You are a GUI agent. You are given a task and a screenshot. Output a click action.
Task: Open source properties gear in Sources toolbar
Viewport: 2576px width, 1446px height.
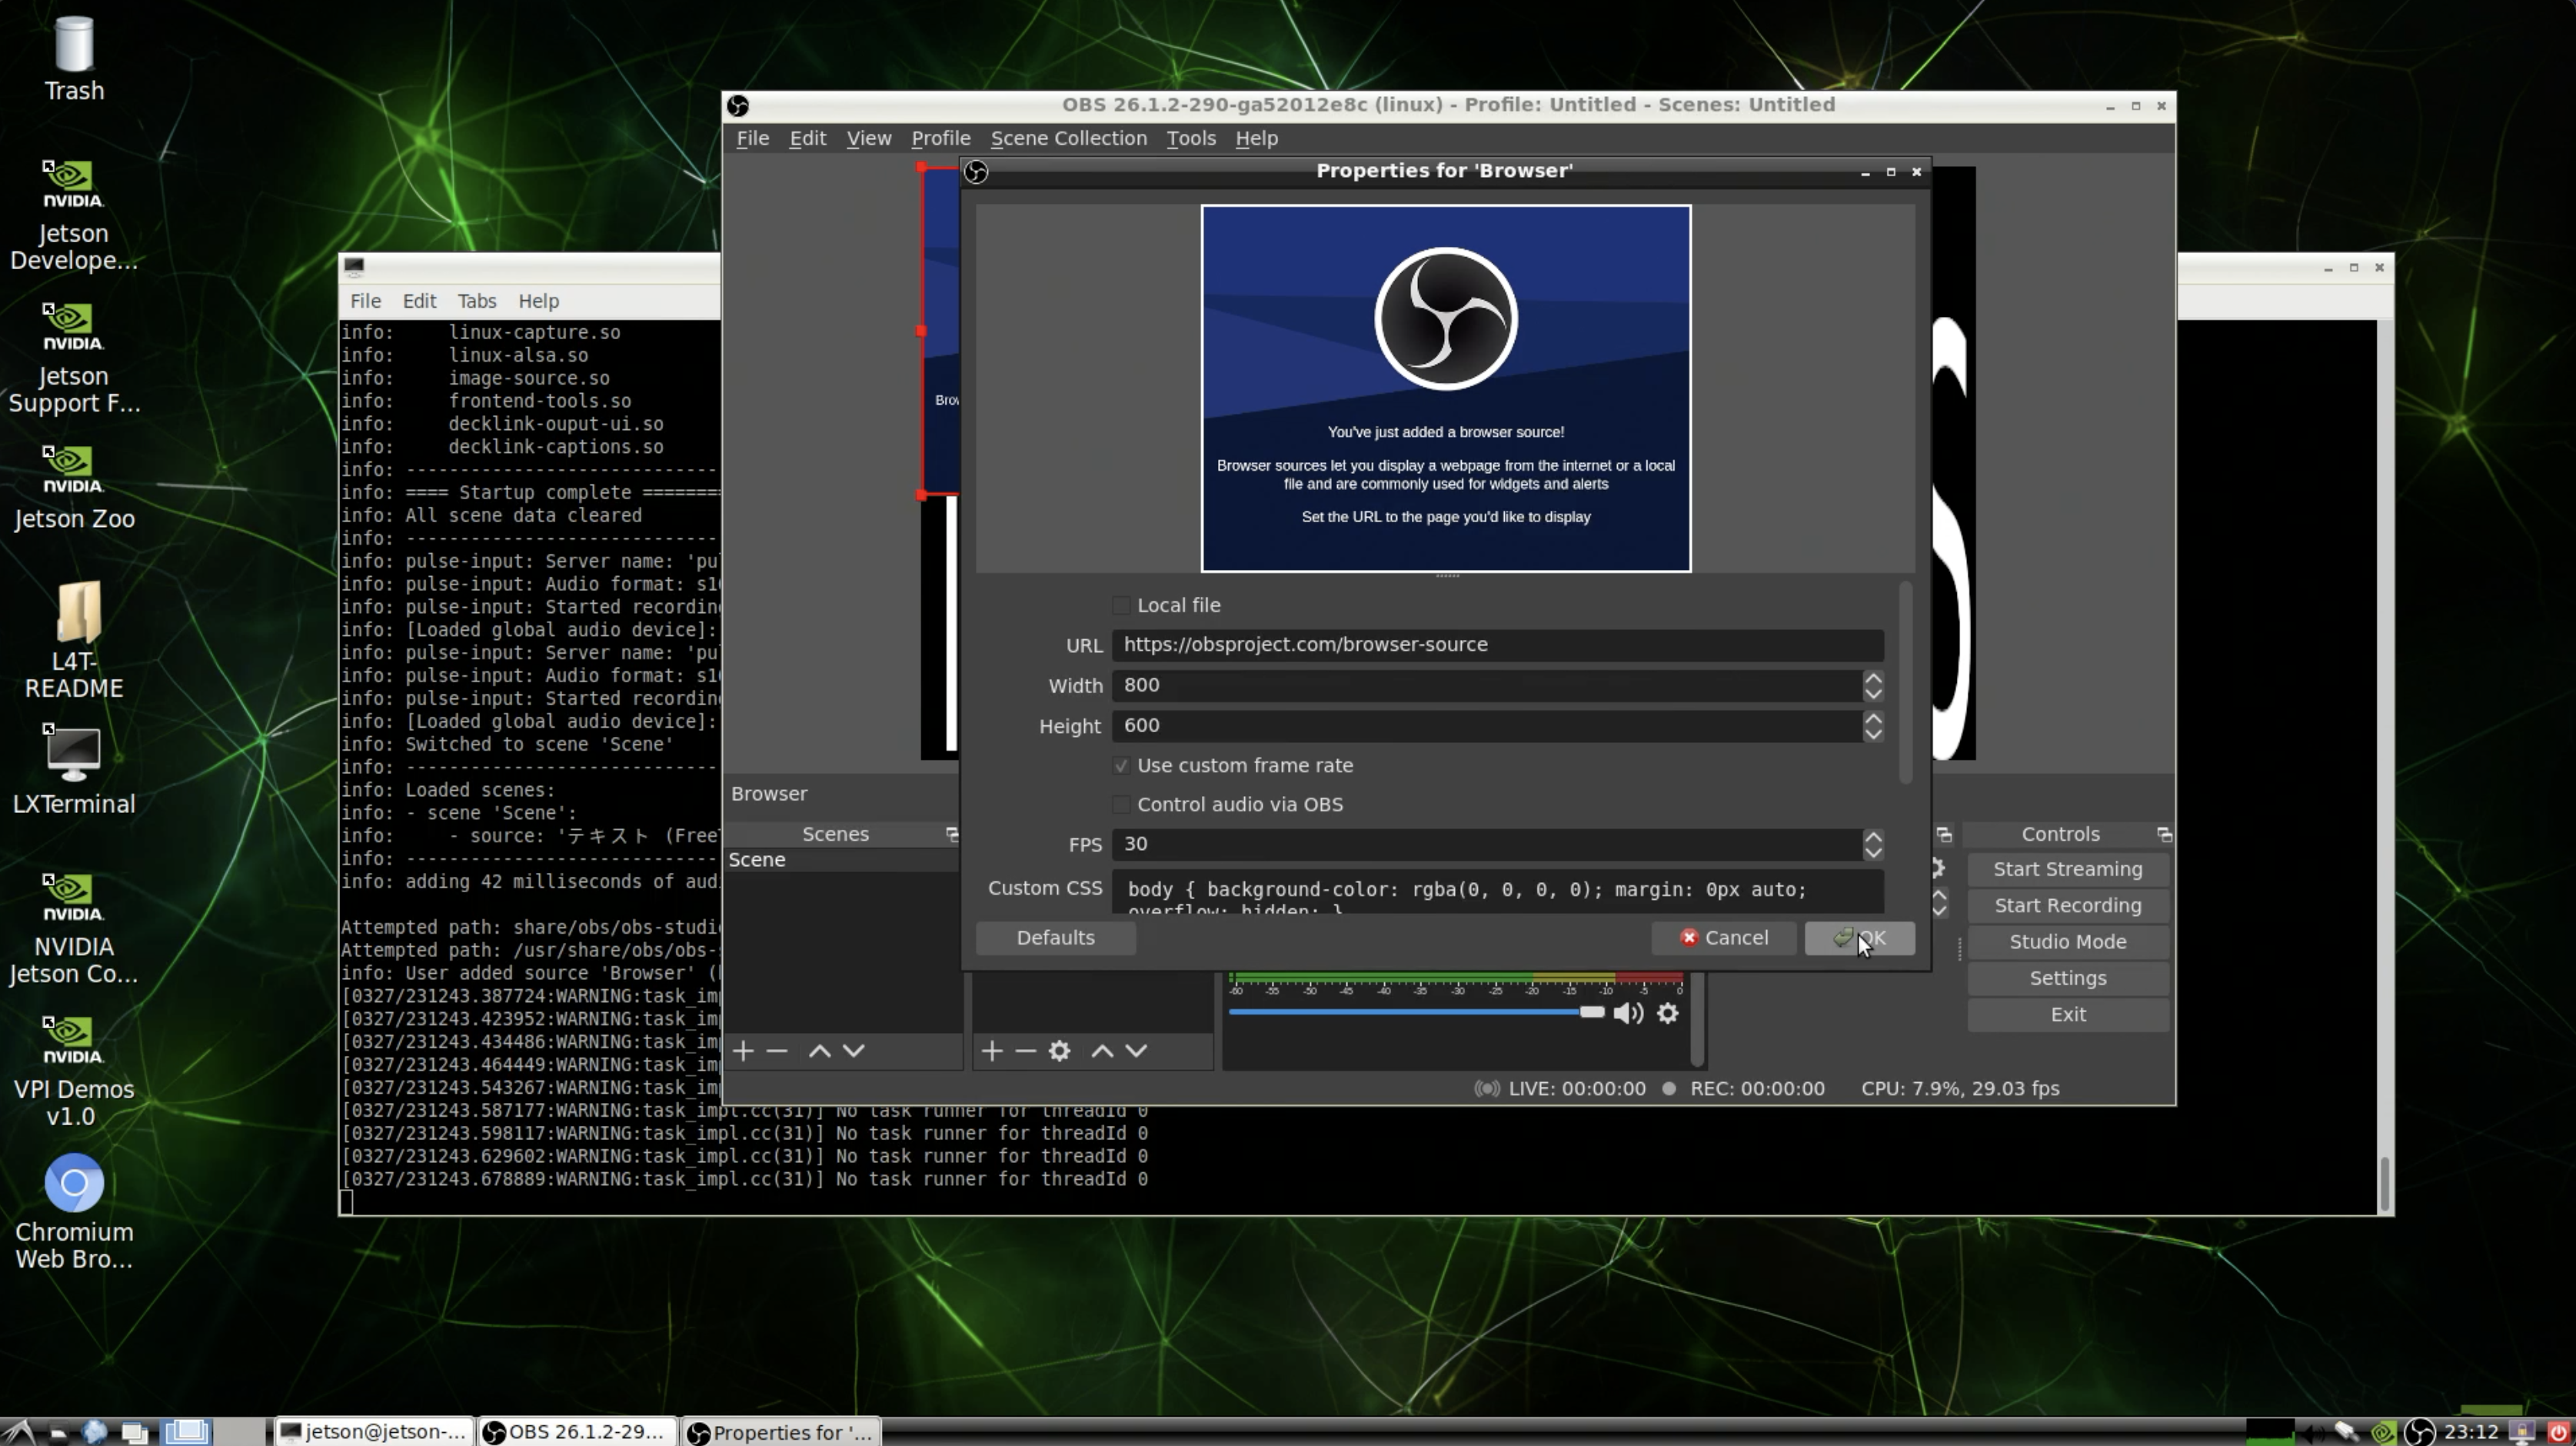point(1059,1051)
